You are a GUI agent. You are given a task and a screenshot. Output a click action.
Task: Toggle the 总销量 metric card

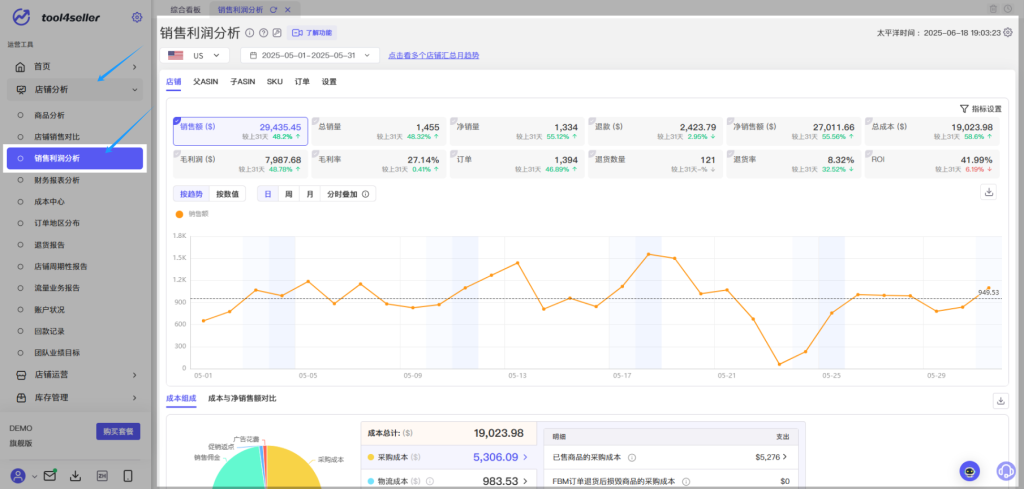point(379,132)
